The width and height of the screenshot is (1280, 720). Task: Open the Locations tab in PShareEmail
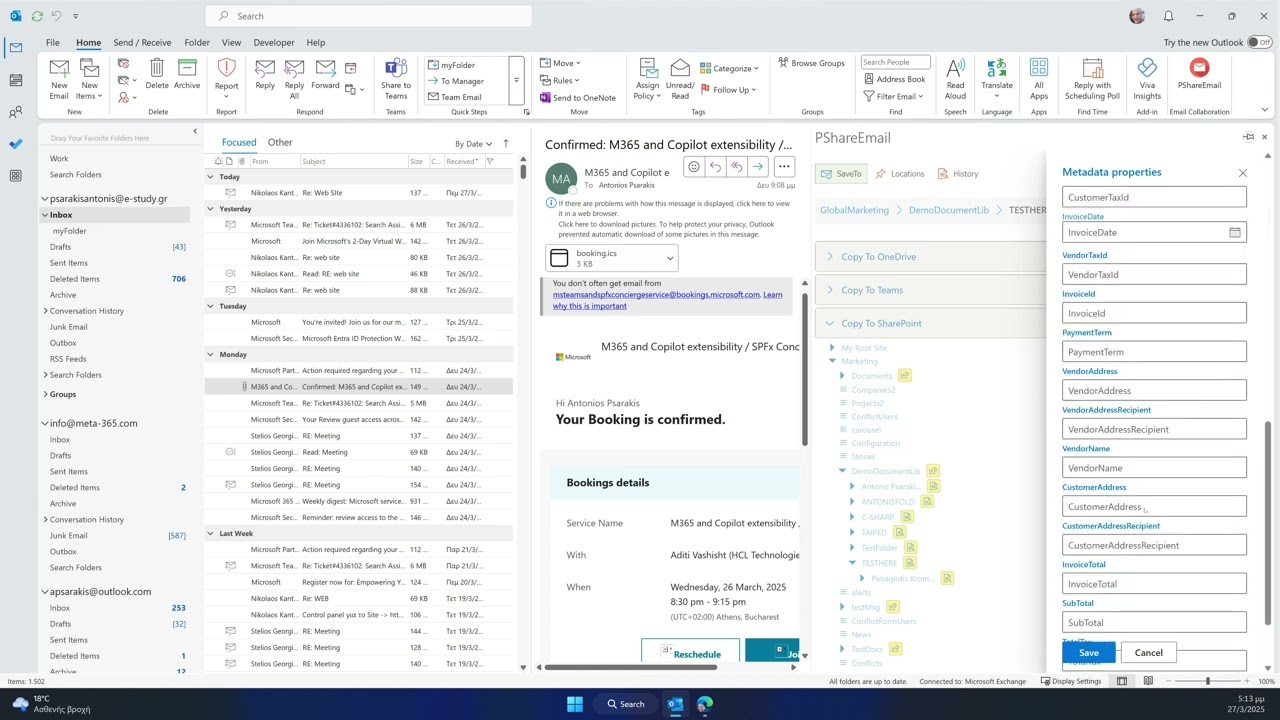pos(900,174)
